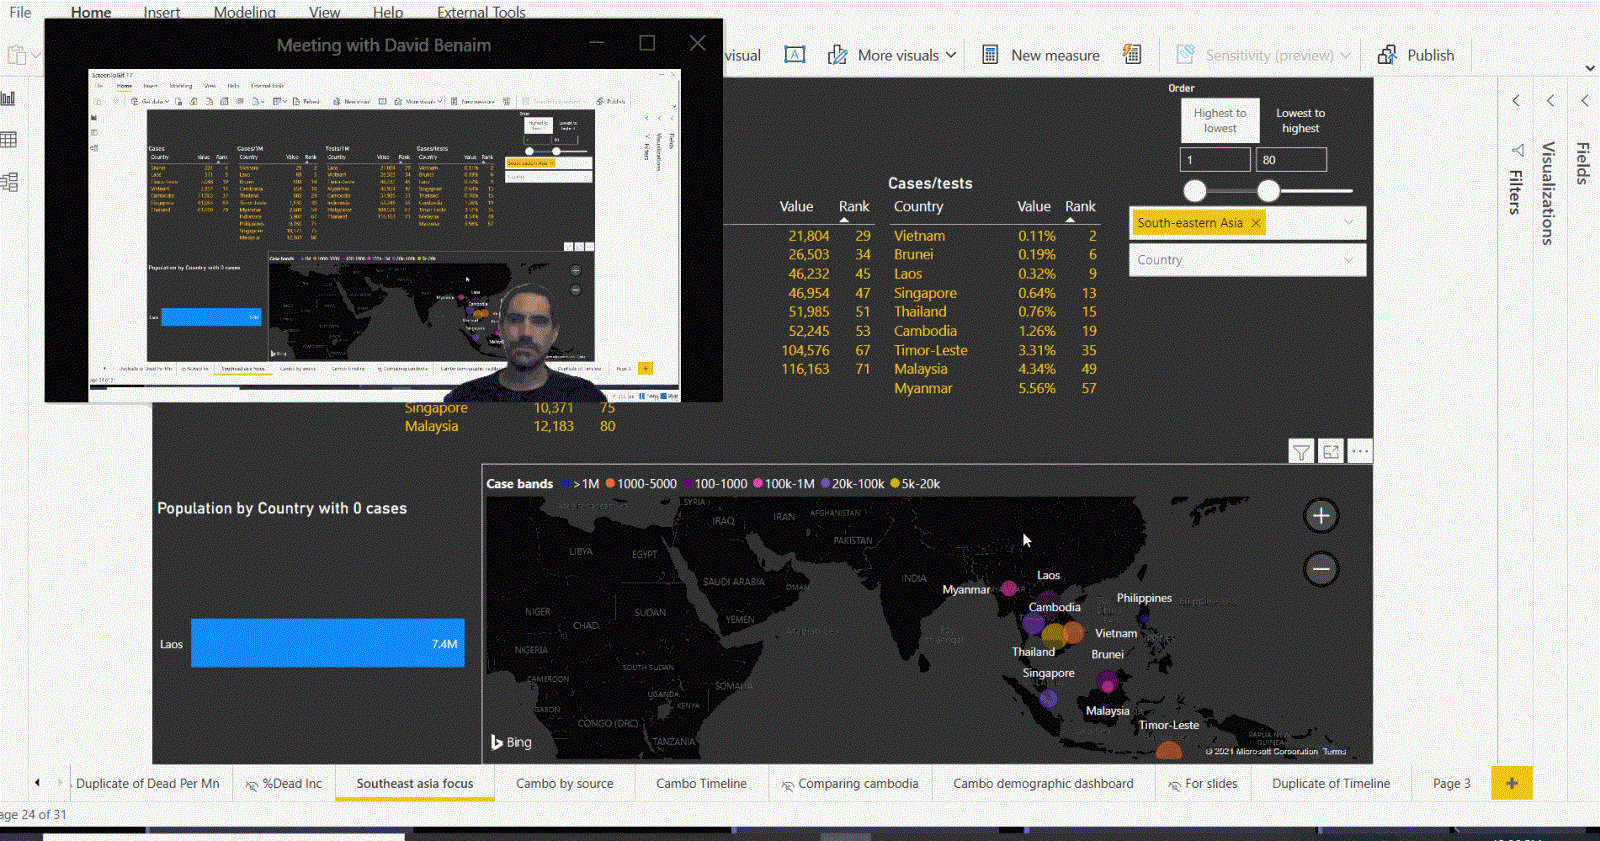Open Data view from left sidebar

pos(9,140)
